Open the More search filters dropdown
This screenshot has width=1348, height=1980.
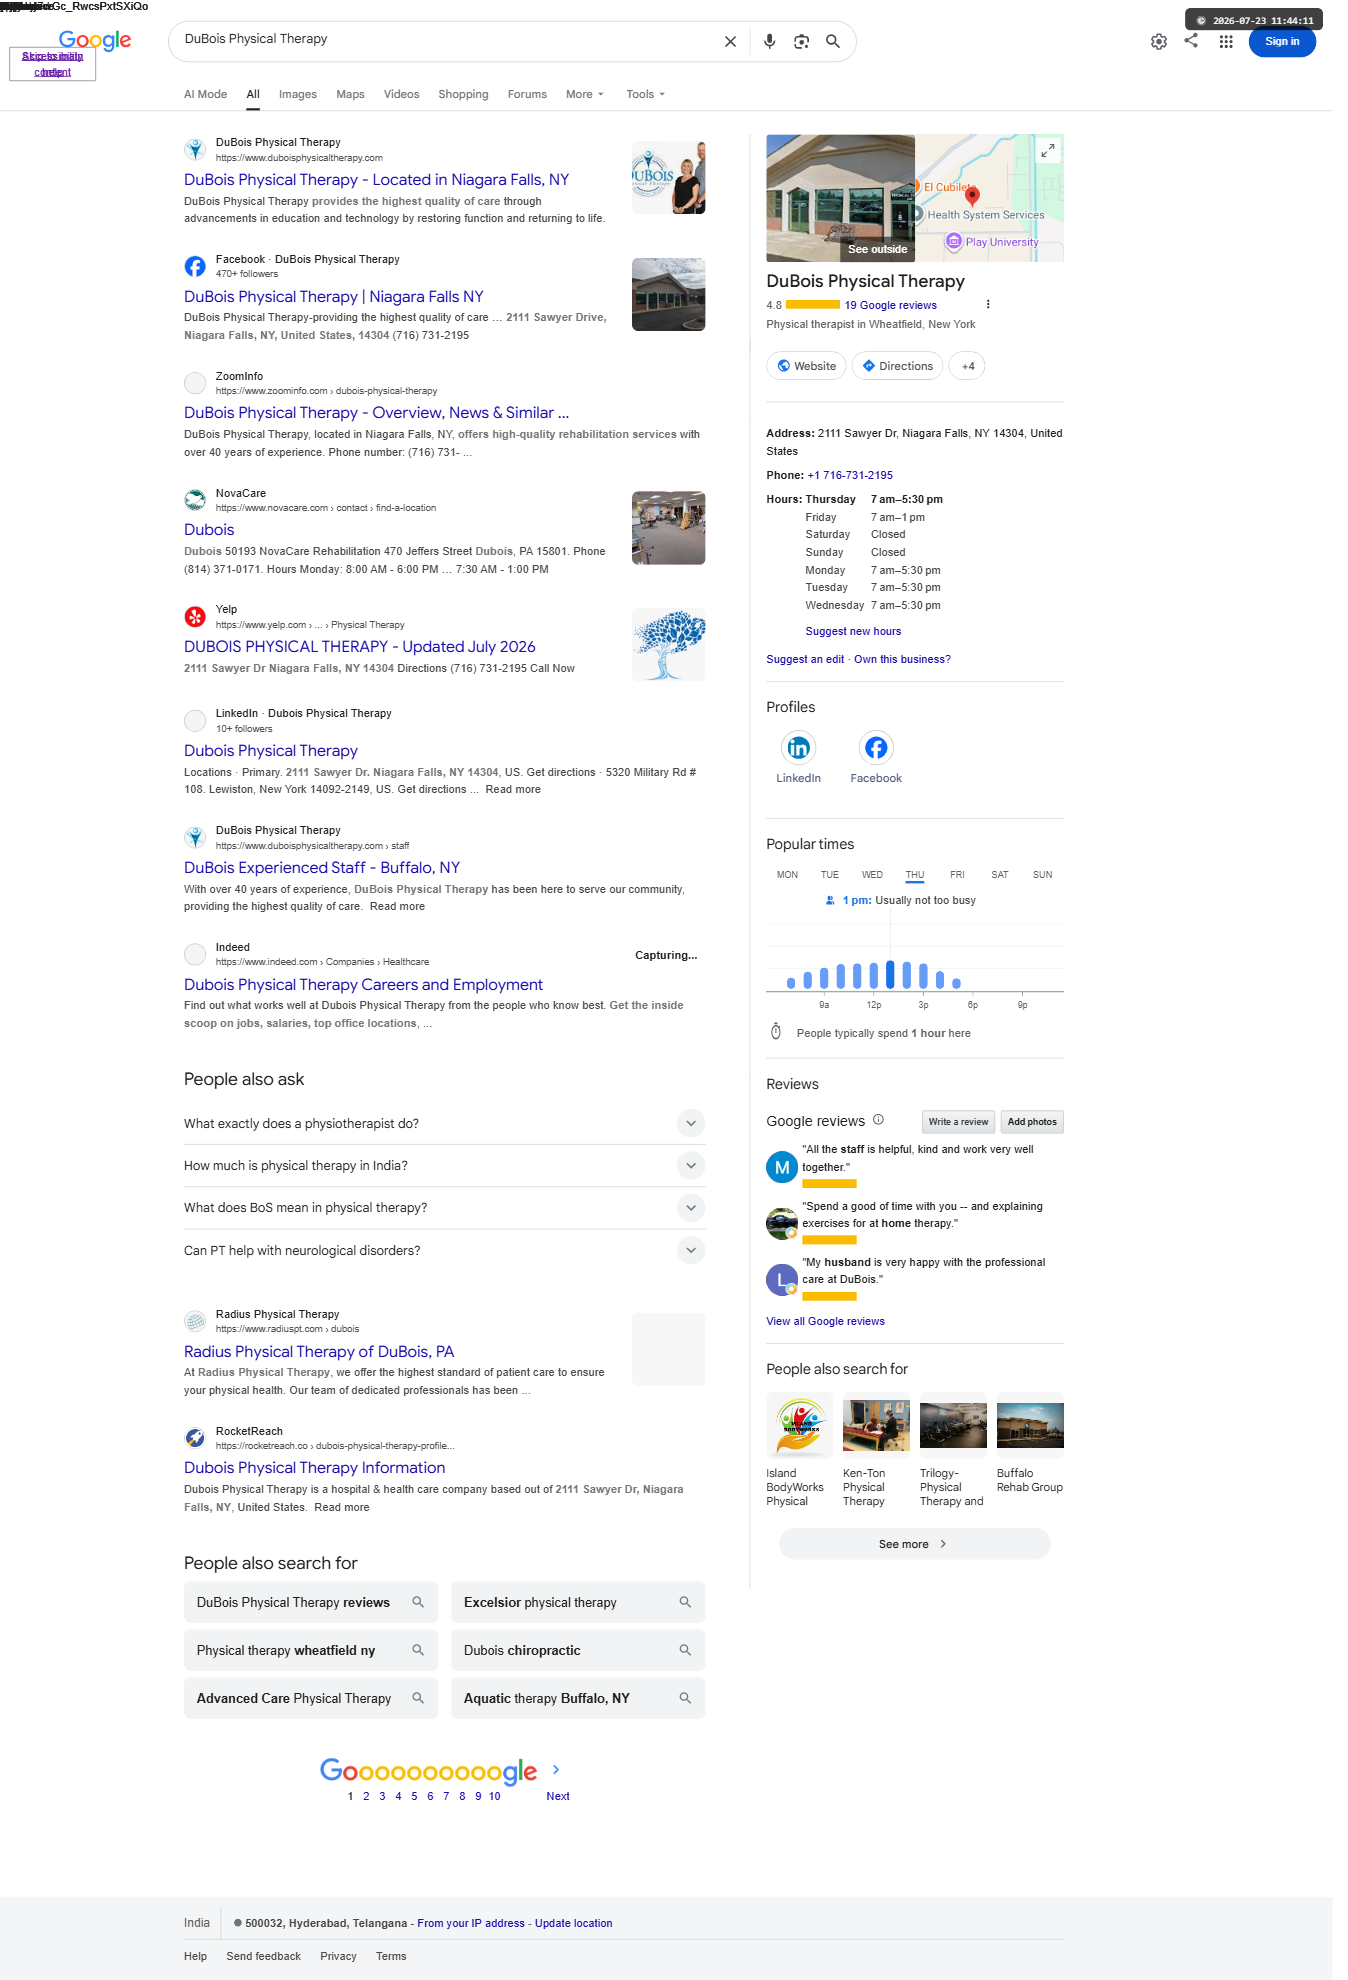(x=585, y=94)
